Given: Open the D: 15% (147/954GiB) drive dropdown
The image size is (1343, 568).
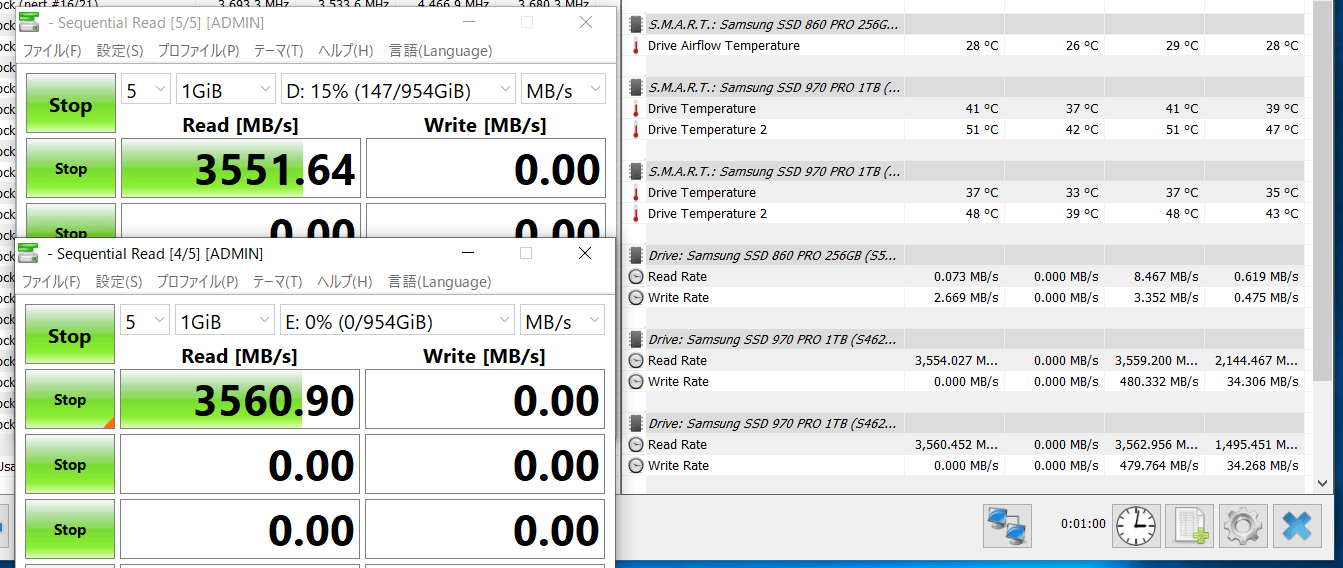Looking at the screenshot, I should pos(398,90).
